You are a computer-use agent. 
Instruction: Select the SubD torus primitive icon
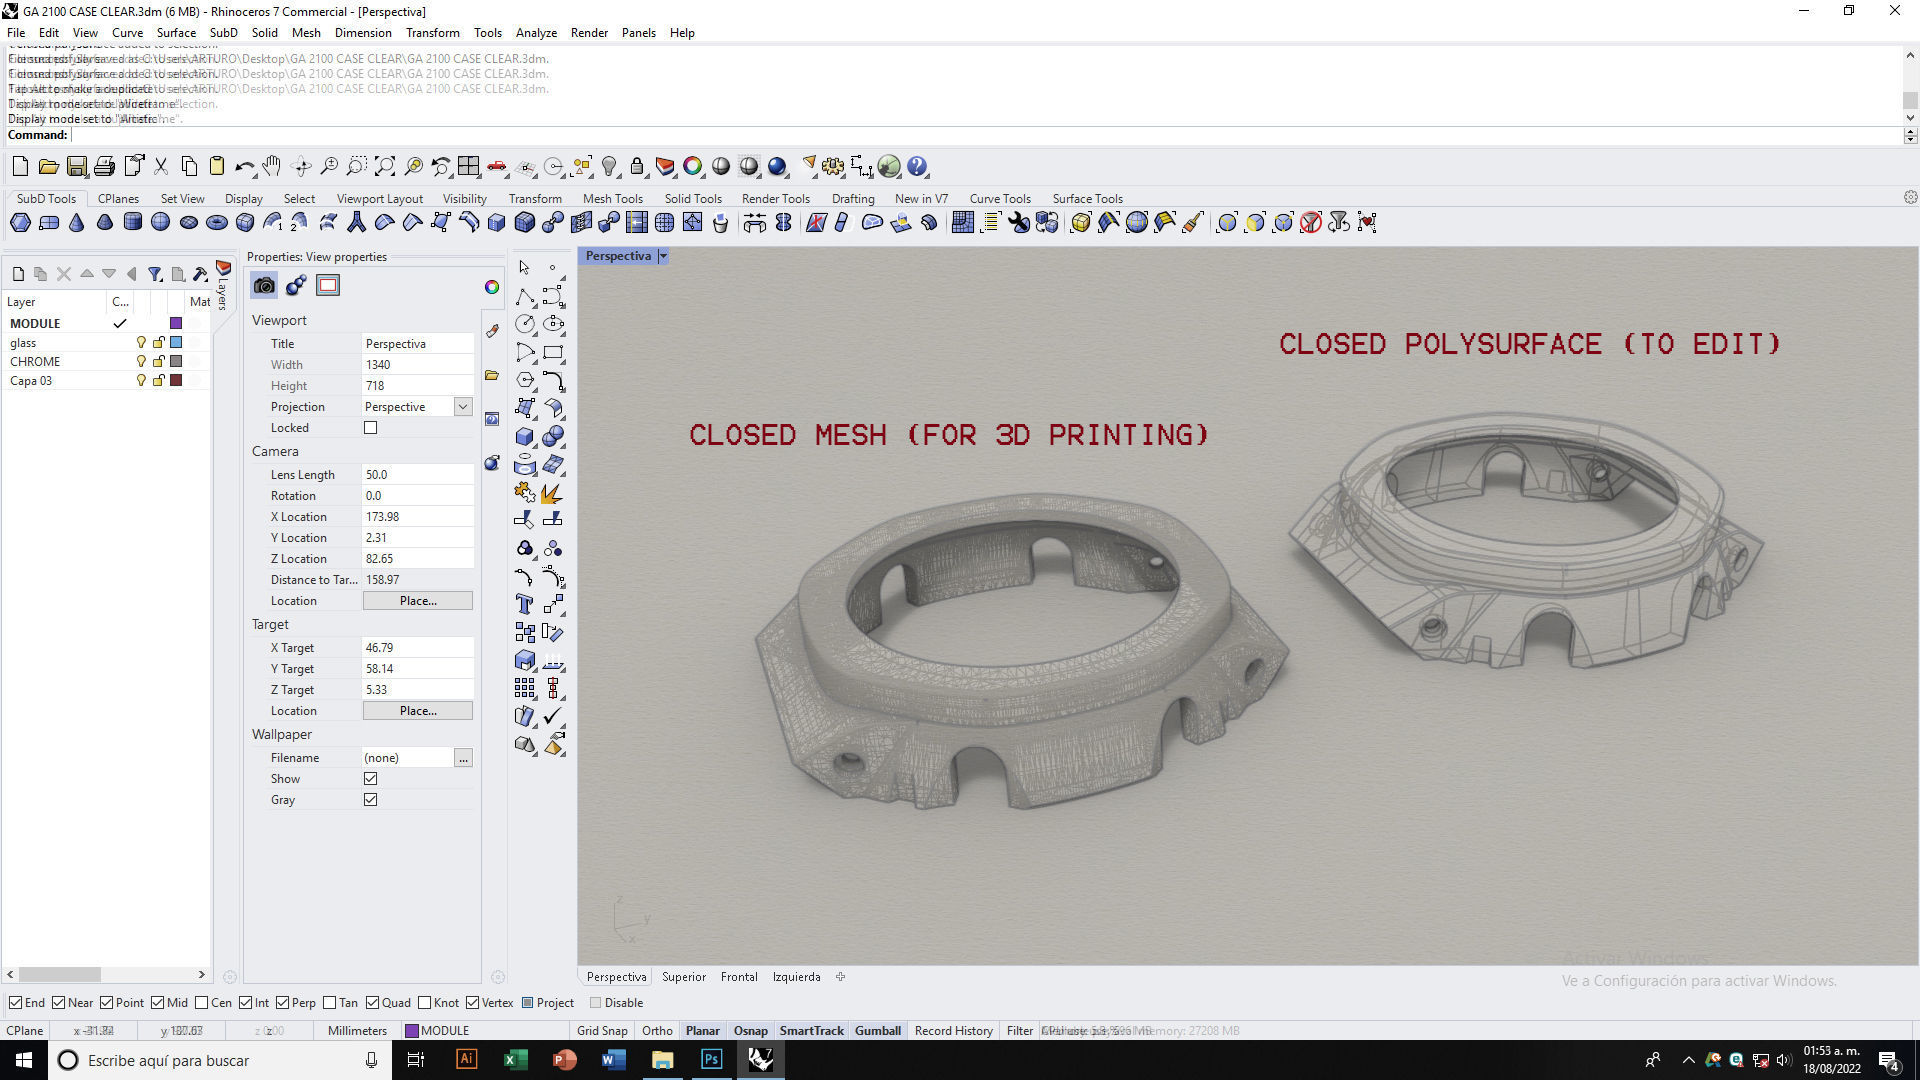[x=216, y=222]
